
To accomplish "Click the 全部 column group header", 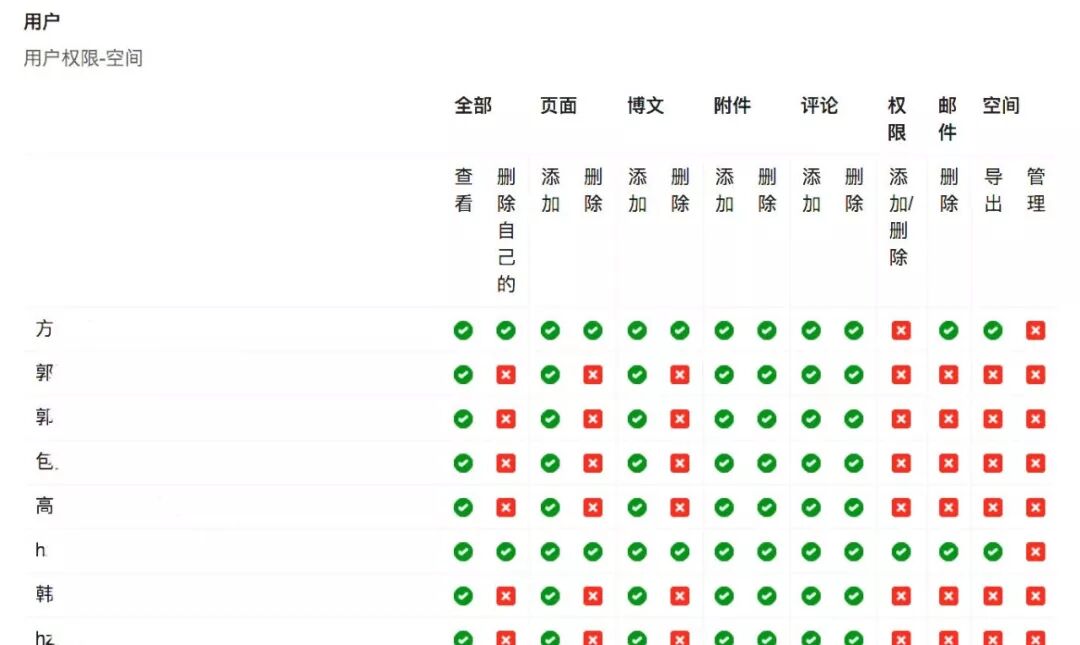I will [472, 105].
